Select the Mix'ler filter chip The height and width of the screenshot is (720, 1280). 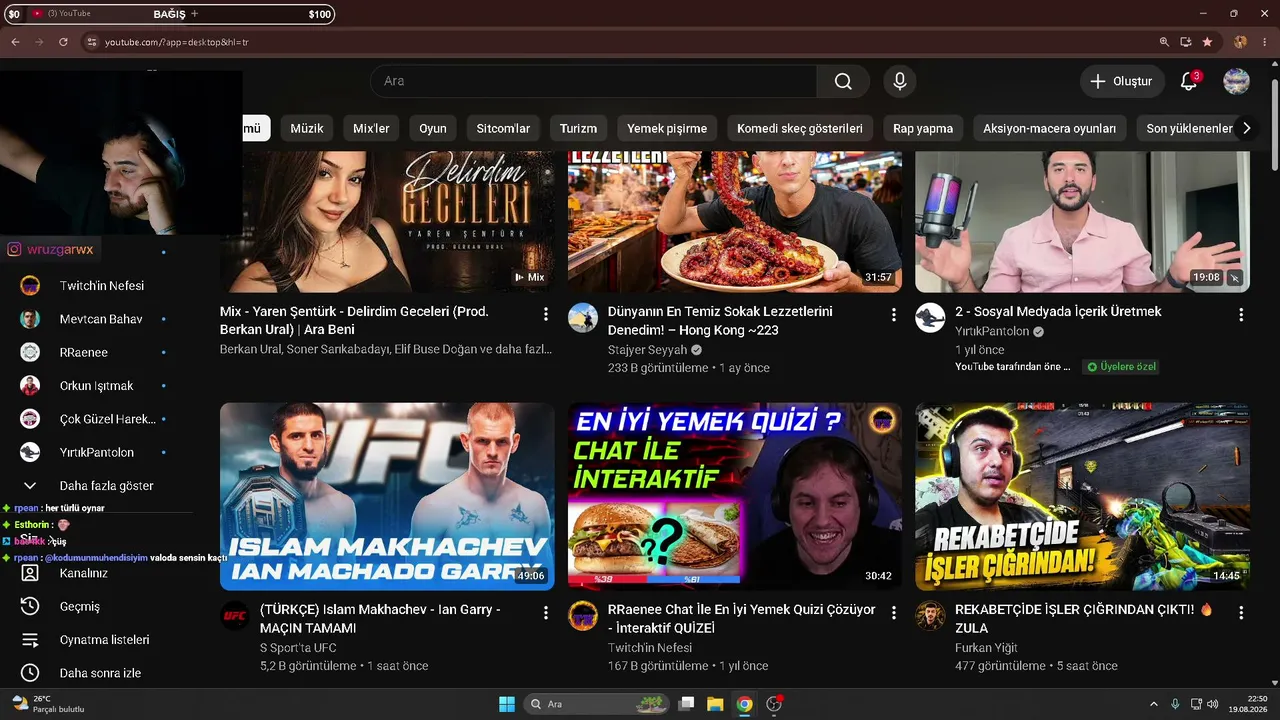(371, 128)
